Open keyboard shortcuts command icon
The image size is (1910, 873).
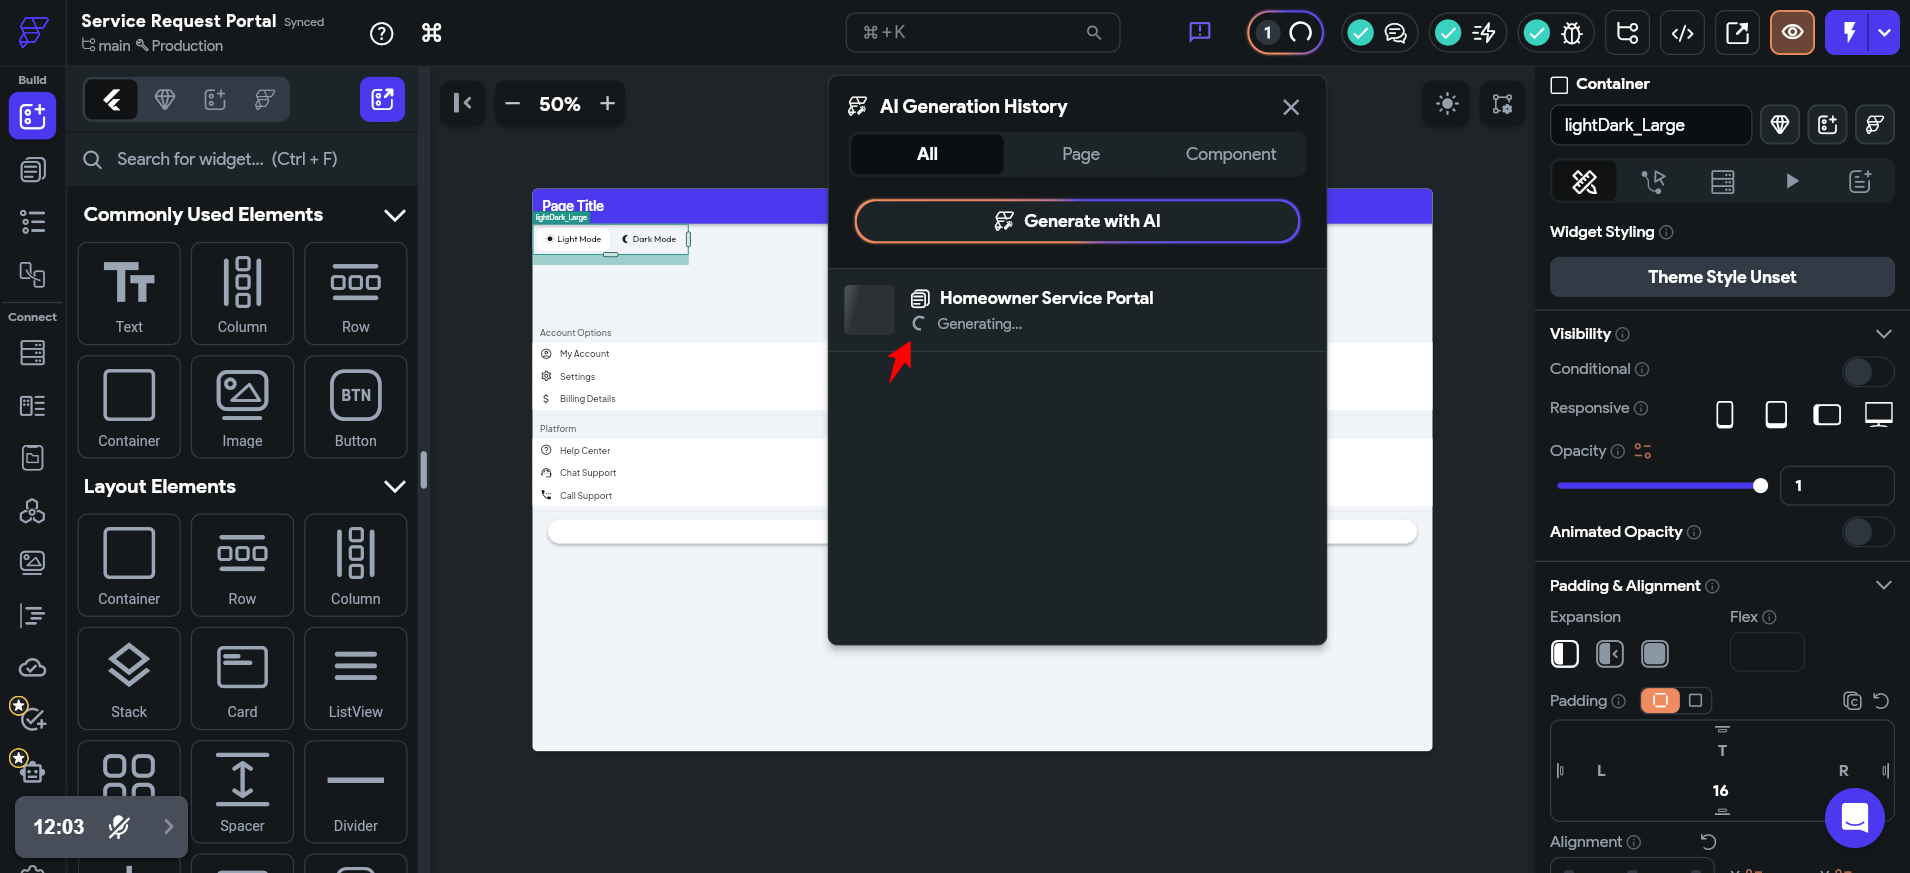point(431,33)
